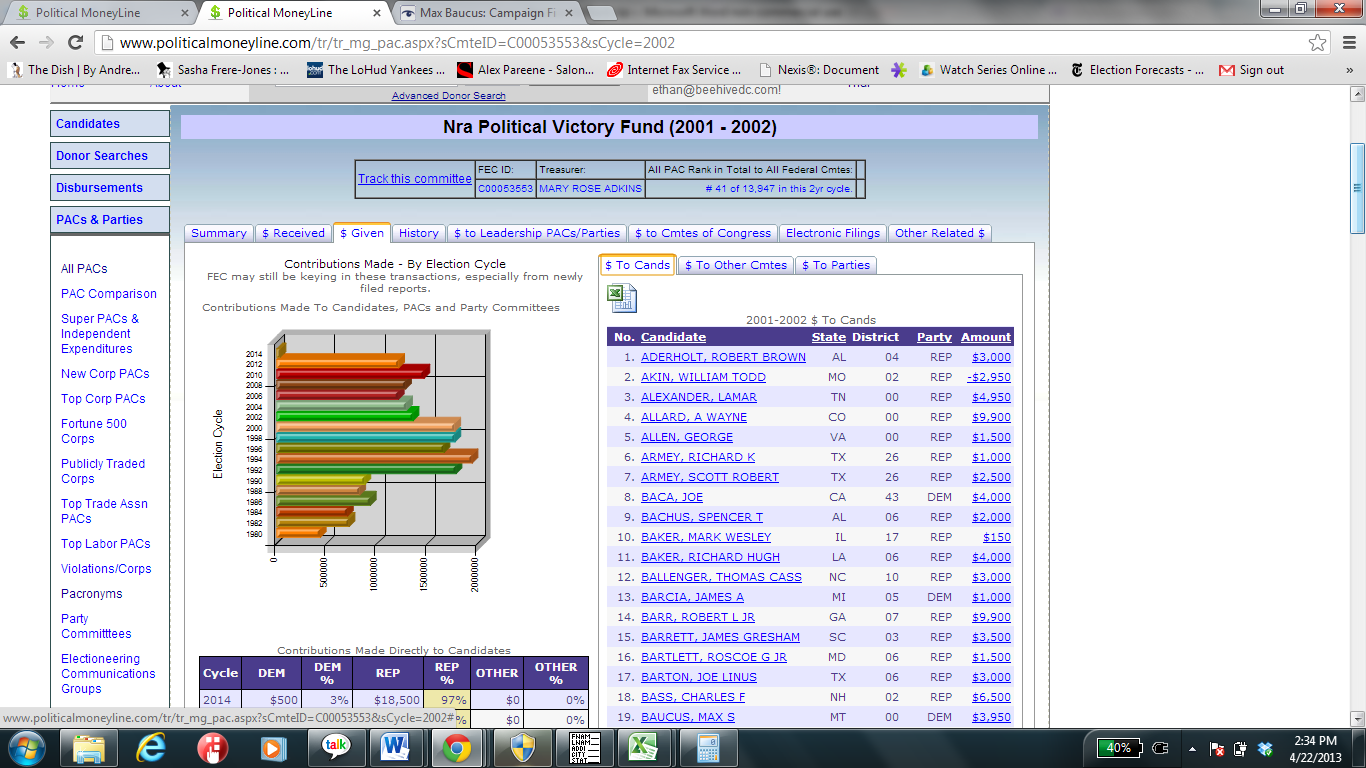Open the MARY ROSE ADKINS treasurer link
1366x768 pixels.
tap(590, 188)
